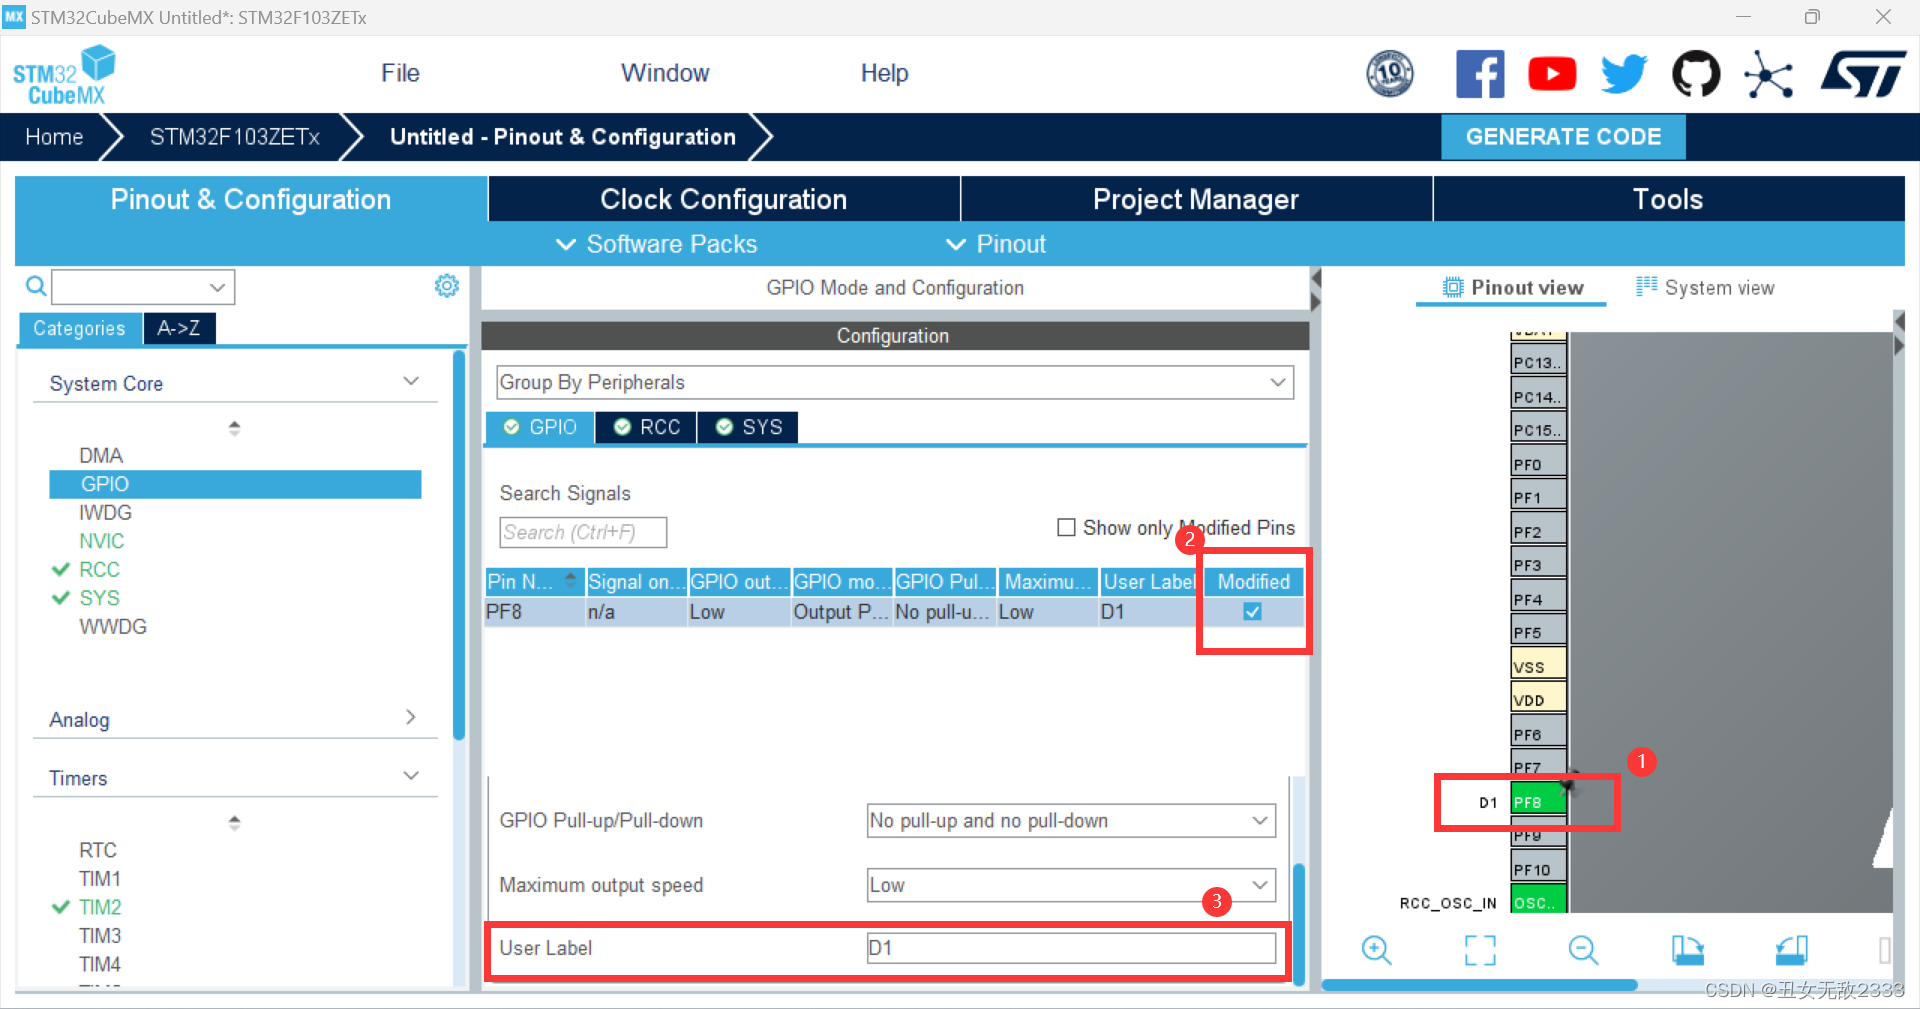Fit the chip view to screen
Image resolution: width=1920 pixels, height=1009 pixels.
(1480, 950)
